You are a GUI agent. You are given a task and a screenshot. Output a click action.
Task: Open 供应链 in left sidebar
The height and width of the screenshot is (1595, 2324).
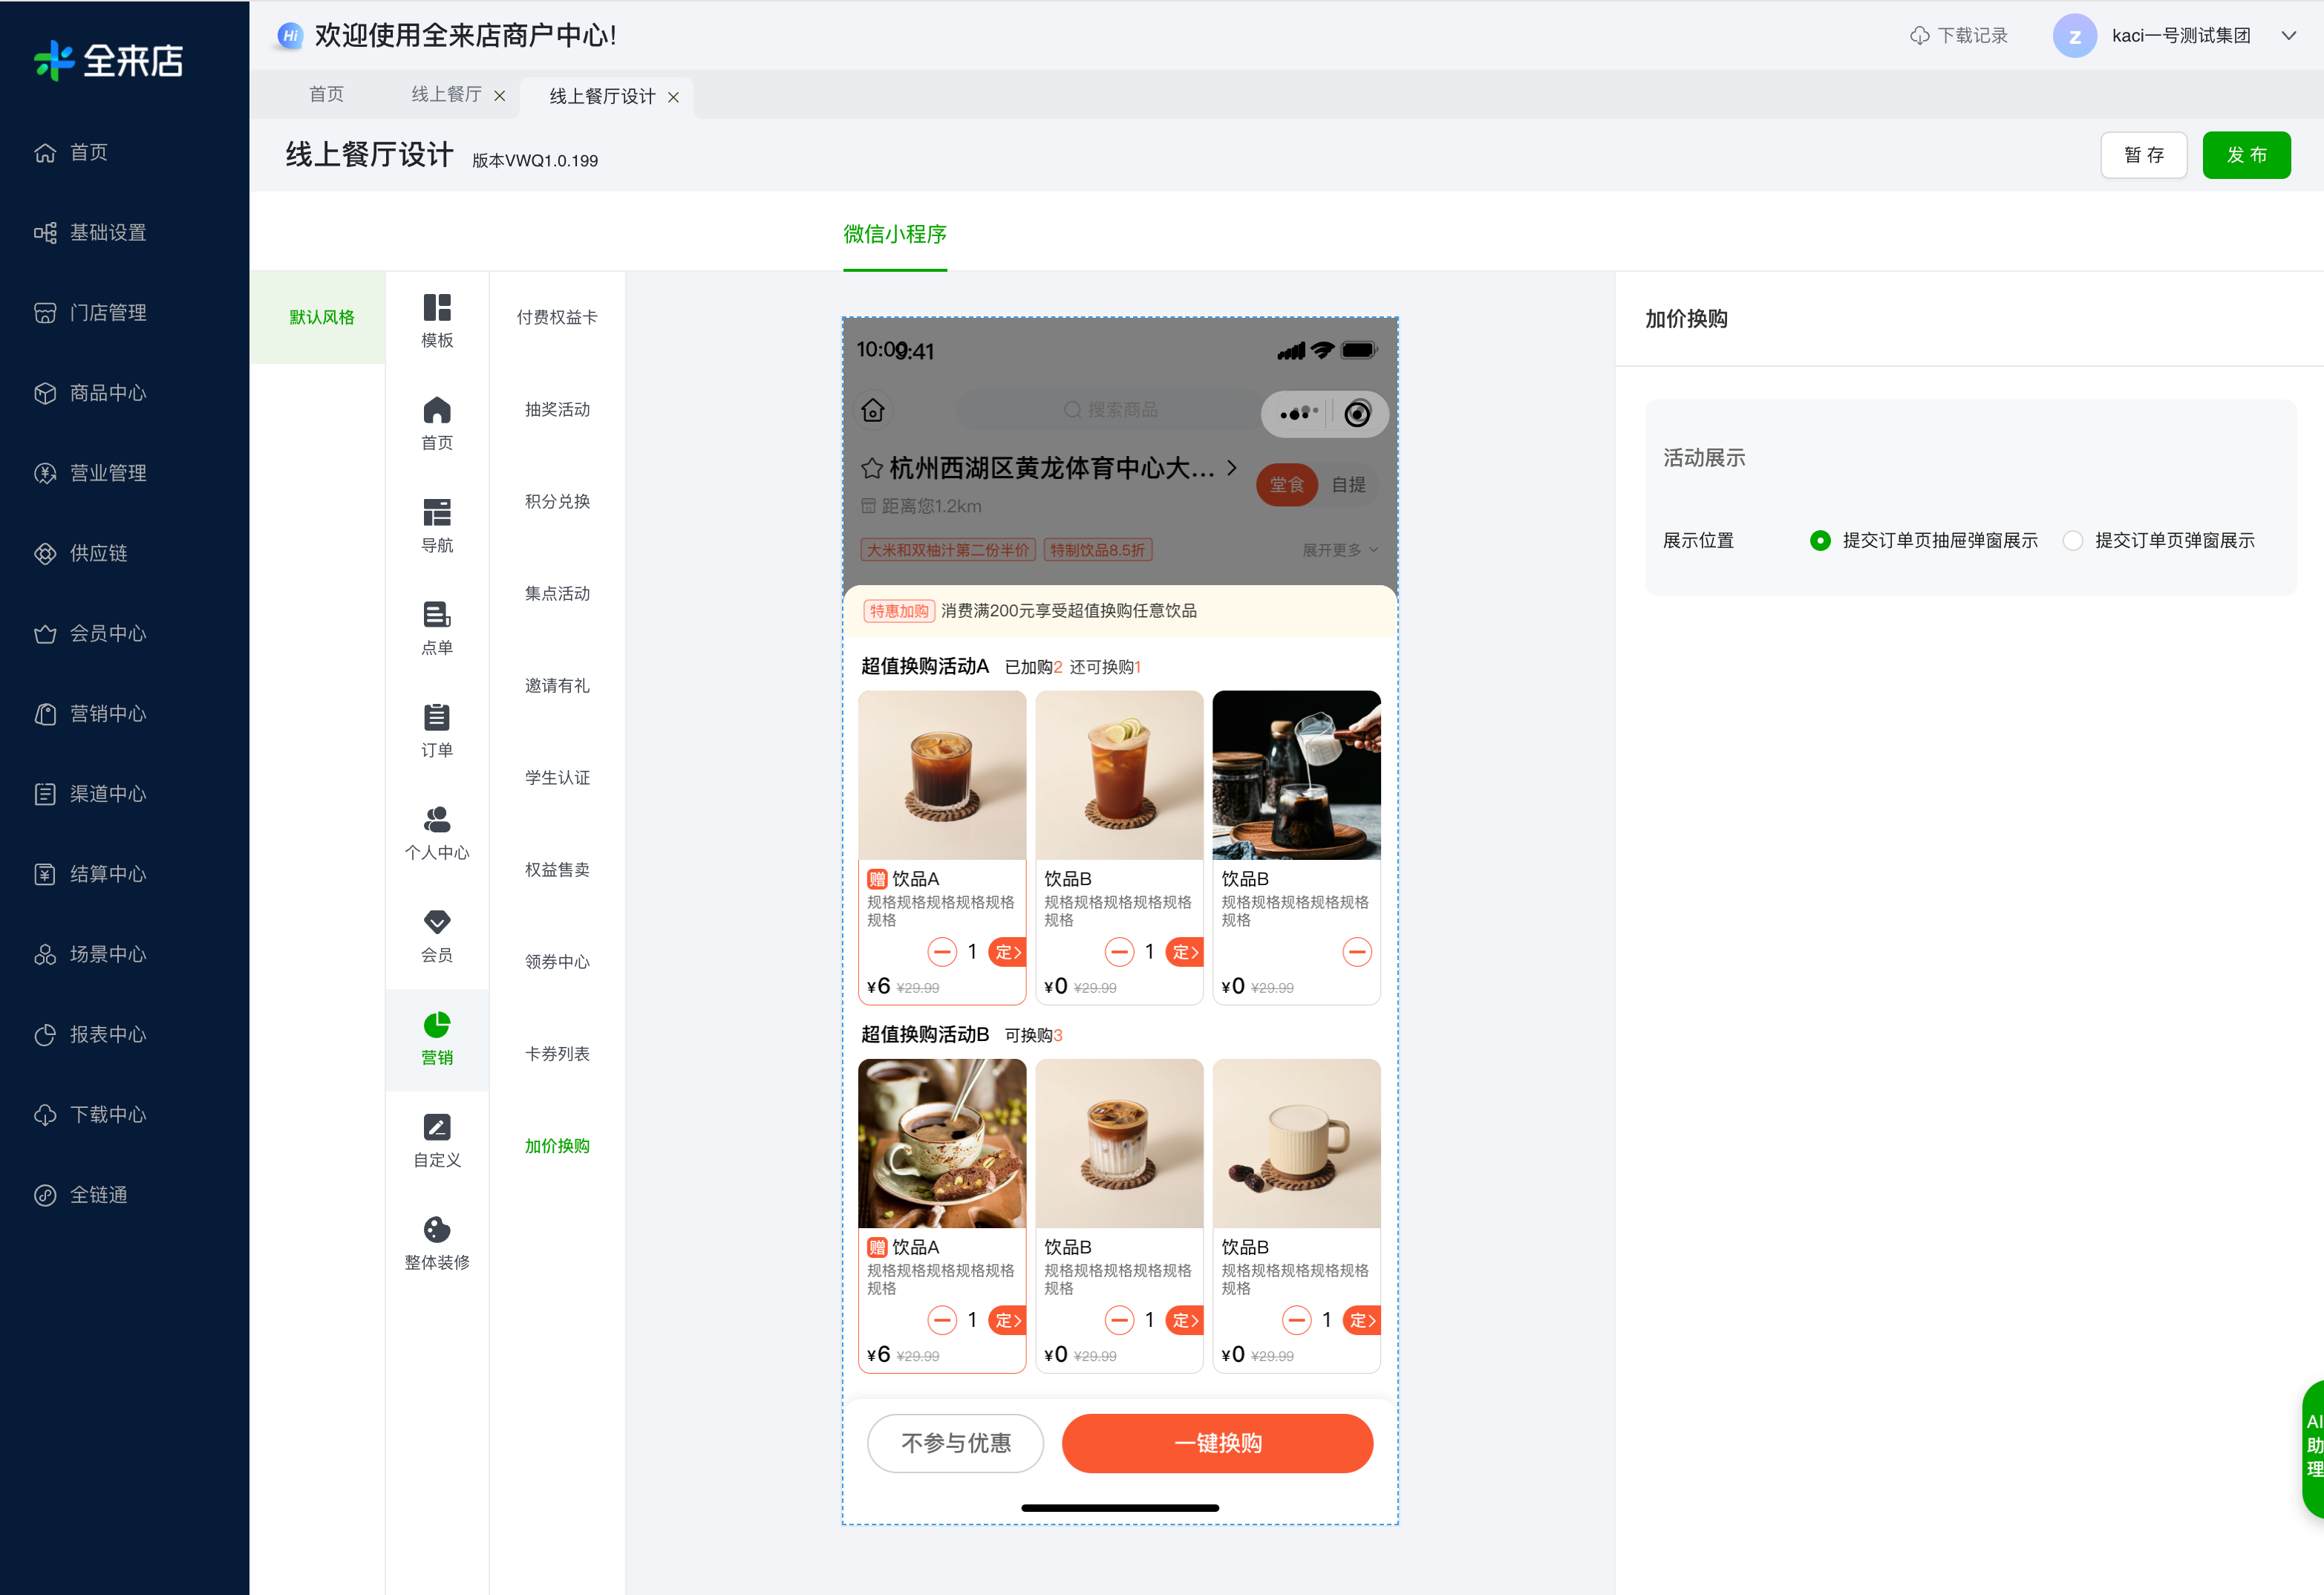[80, 553]
